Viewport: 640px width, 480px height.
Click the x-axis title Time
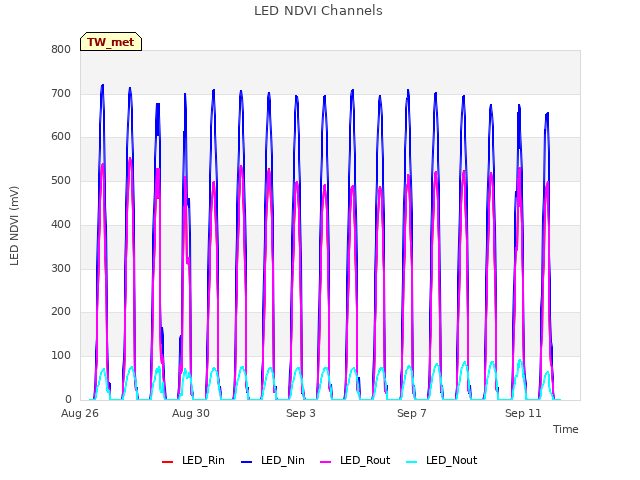coord(566,429)
